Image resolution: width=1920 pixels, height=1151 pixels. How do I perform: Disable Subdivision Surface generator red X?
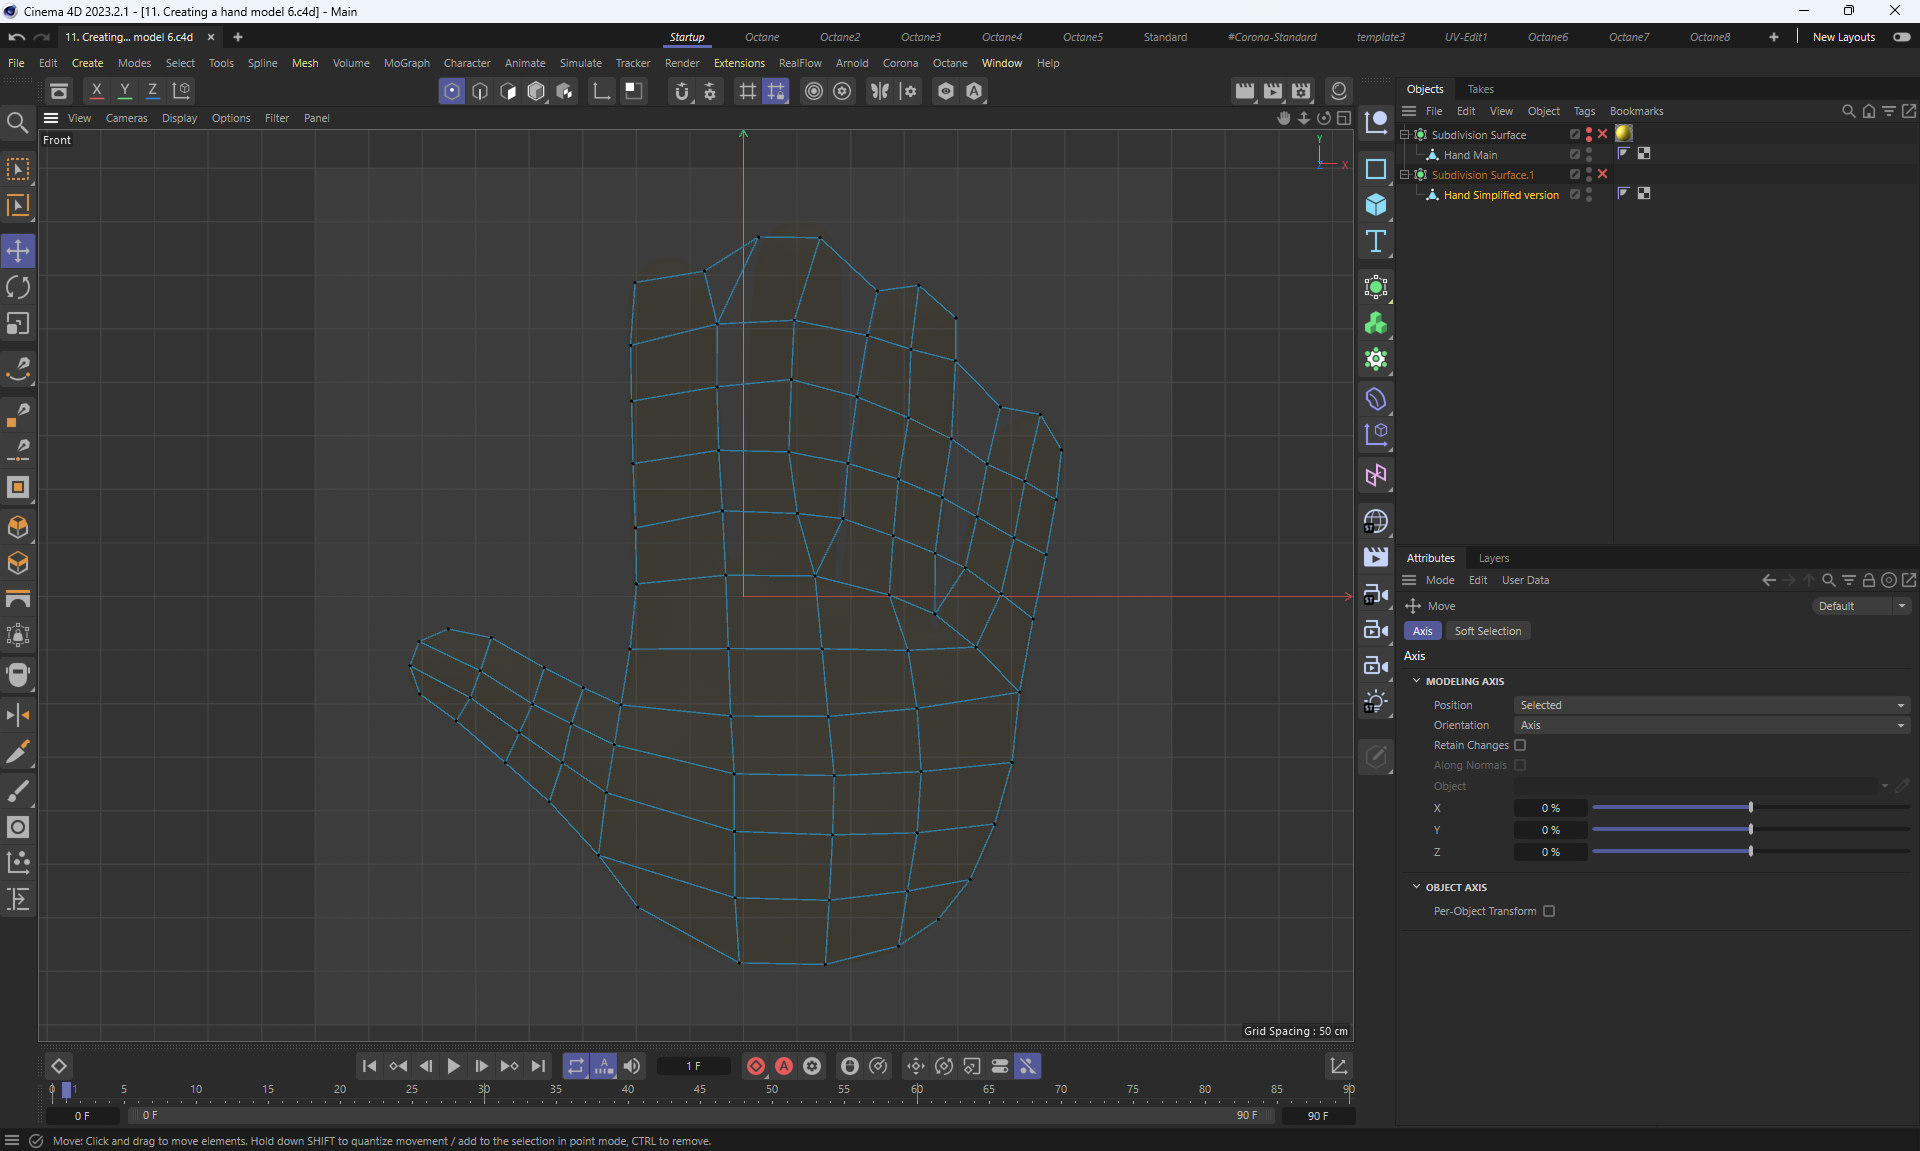tap(1603, 134)
